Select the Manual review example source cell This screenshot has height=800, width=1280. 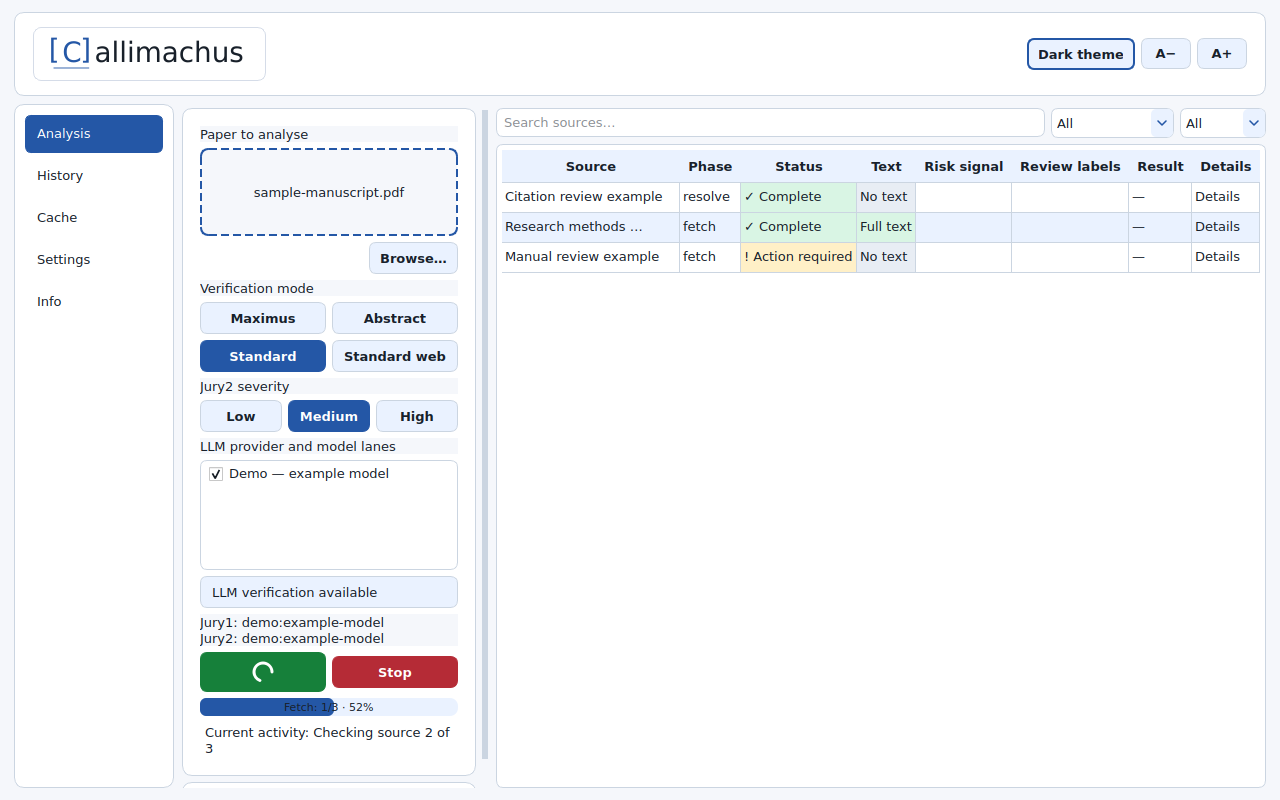click(591, 257)
